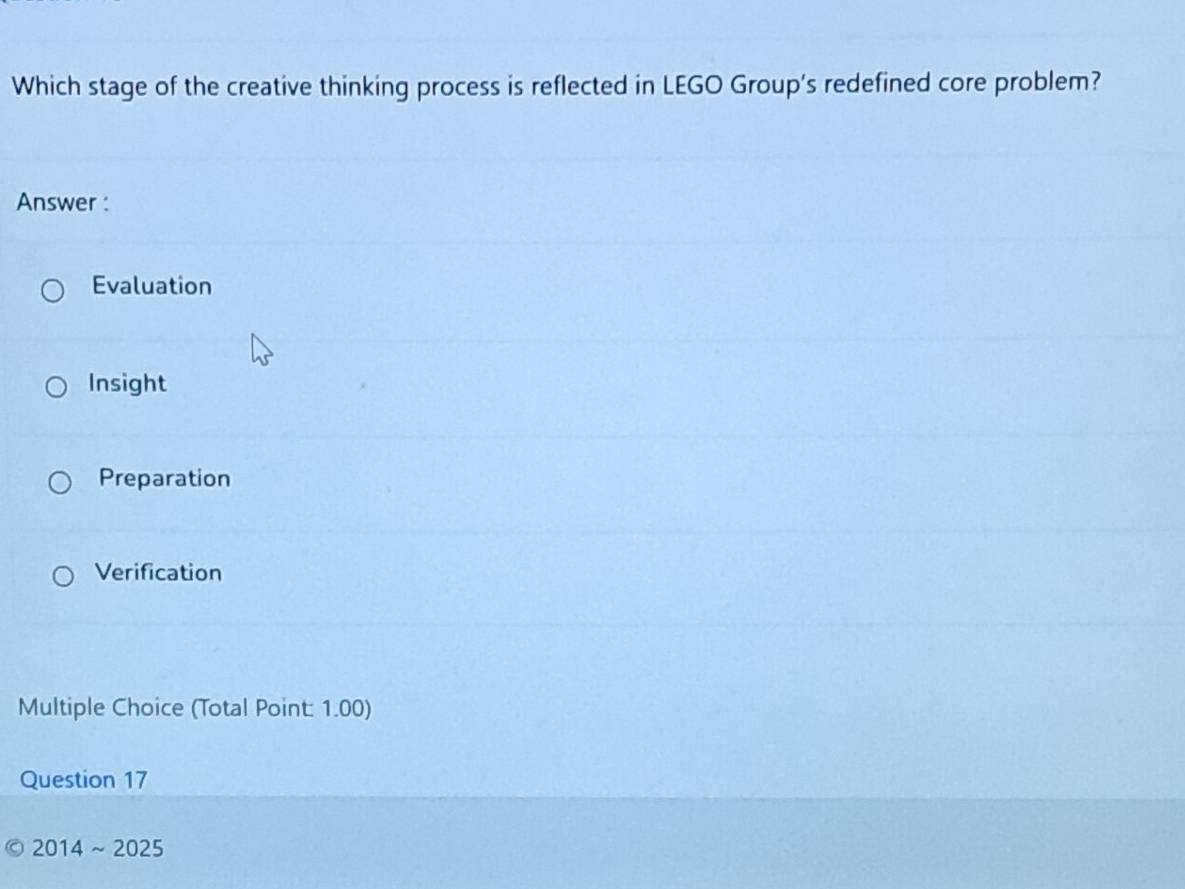Pick the Verification radio button

pyautogui.click(x=63, y=577)
